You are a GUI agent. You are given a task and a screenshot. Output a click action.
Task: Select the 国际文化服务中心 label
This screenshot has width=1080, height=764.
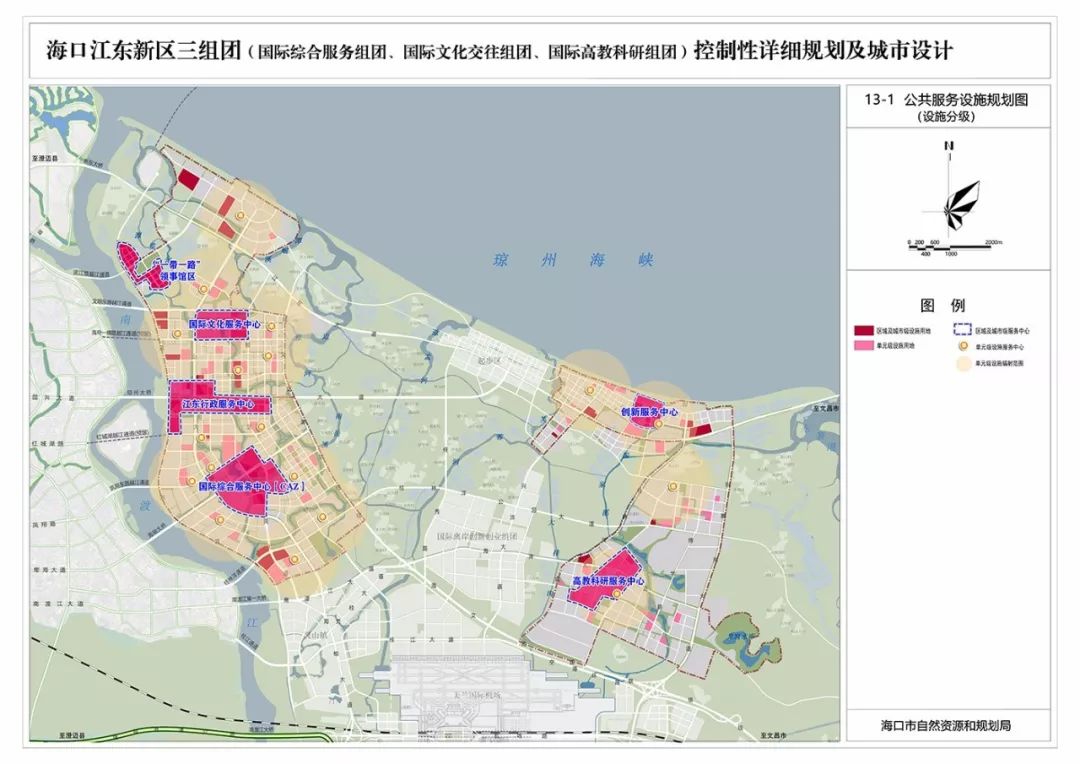(225, 323)
